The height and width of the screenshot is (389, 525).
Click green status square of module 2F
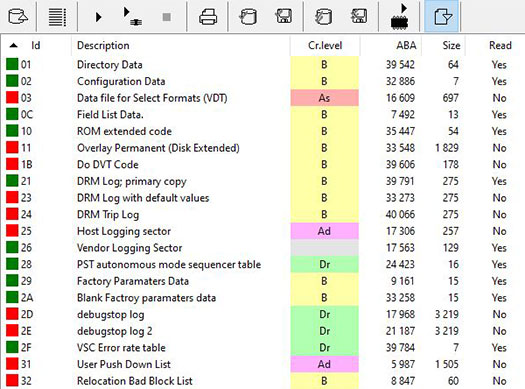12,347
